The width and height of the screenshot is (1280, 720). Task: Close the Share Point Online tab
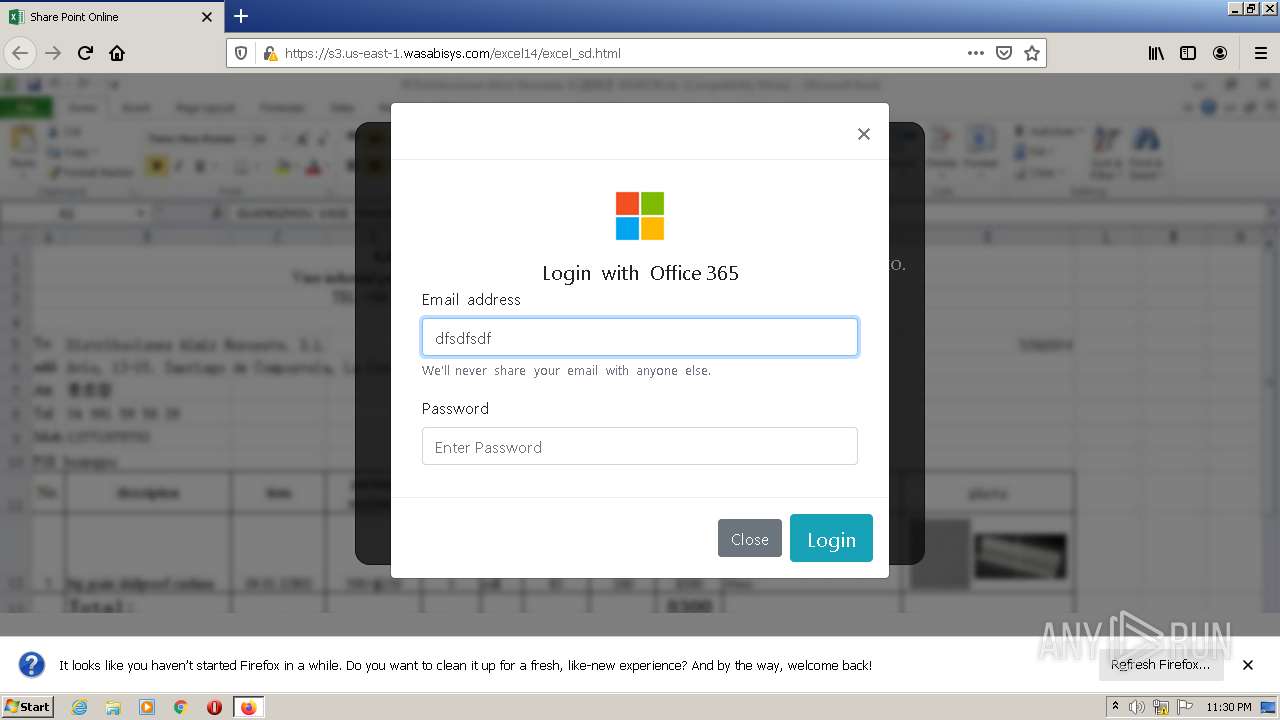pos(207,17)
